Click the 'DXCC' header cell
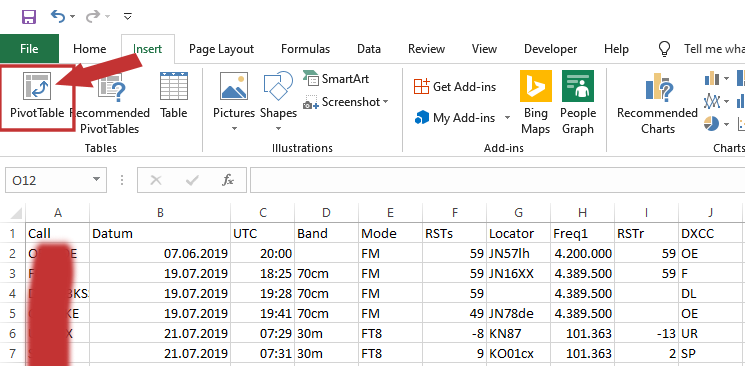This screenshot has width=745, height=366. click(x=711, y=233)
